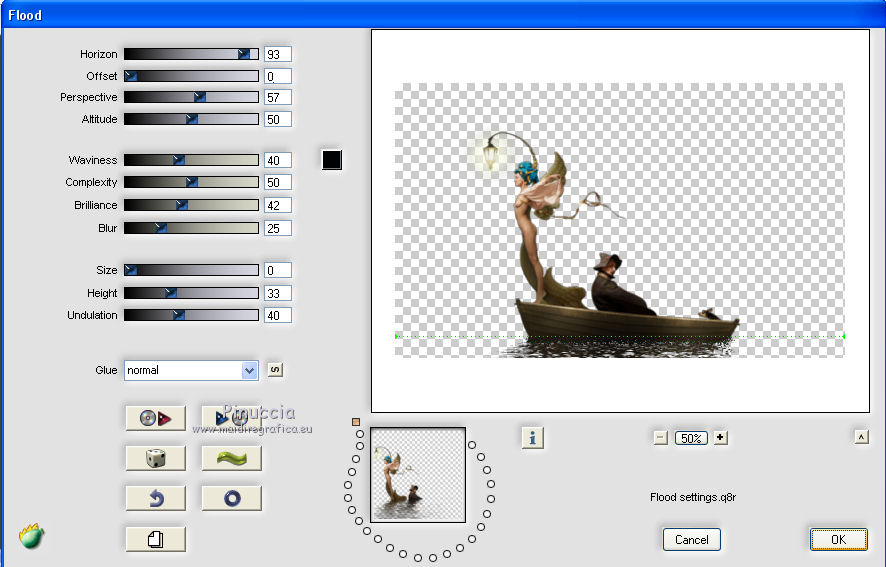Click the OK button
The image size is (886, 567).
(839, 539)
